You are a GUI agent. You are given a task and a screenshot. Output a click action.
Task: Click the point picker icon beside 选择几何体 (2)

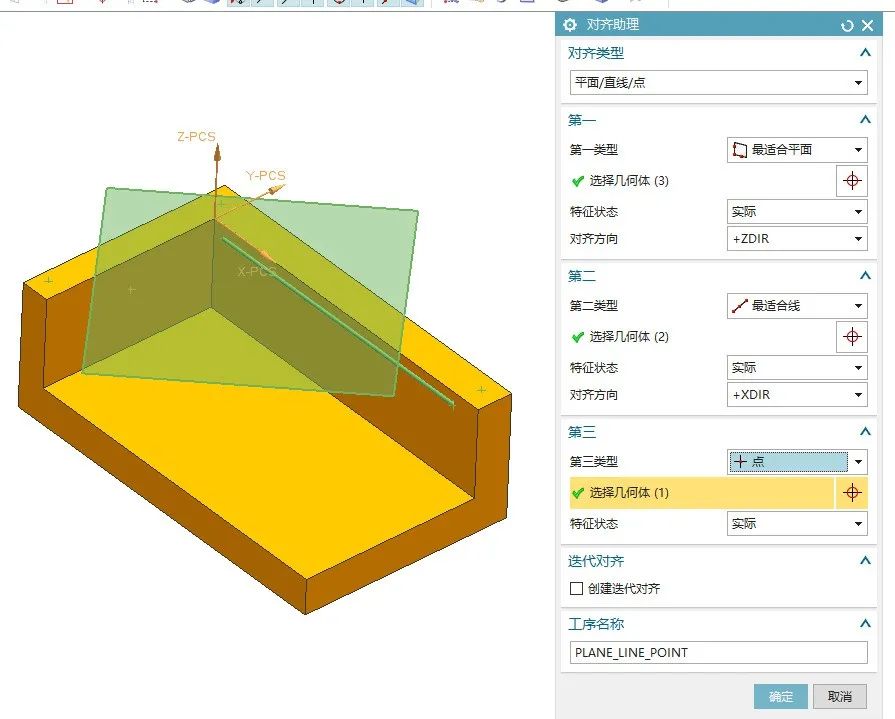coord(852,337)
